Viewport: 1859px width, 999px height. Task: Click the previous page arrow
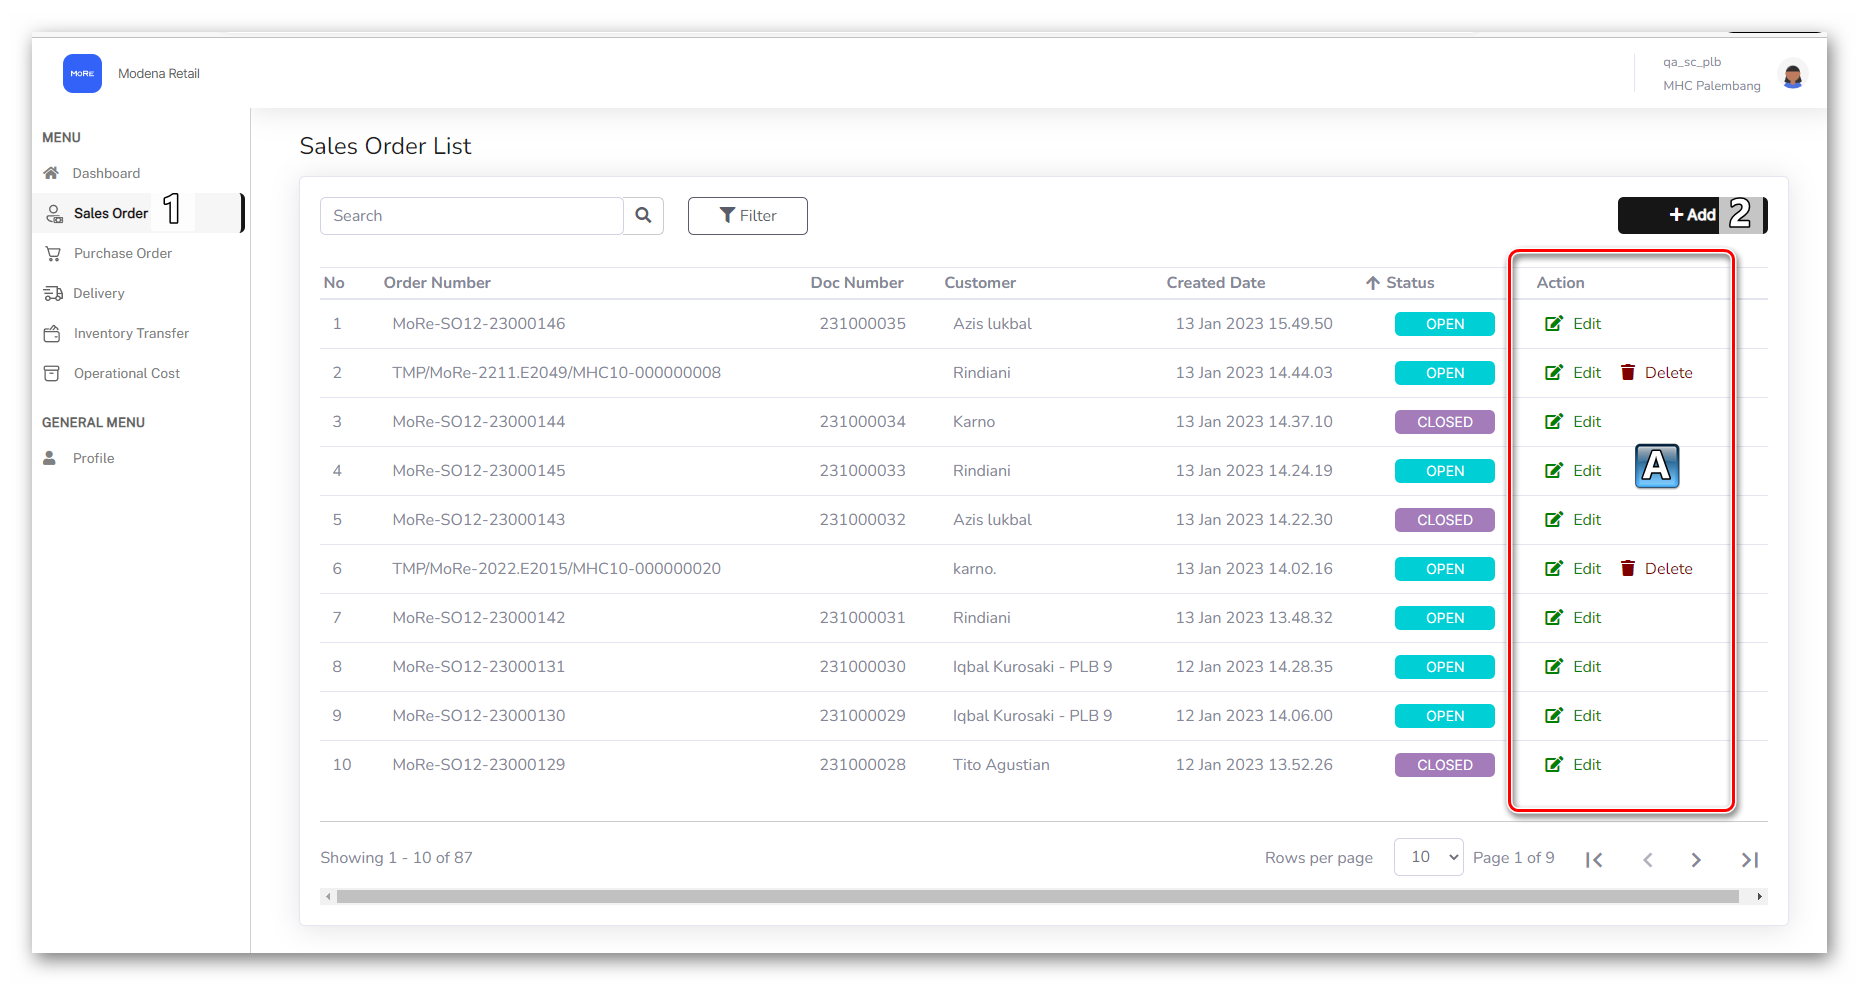coord(1647,860)
